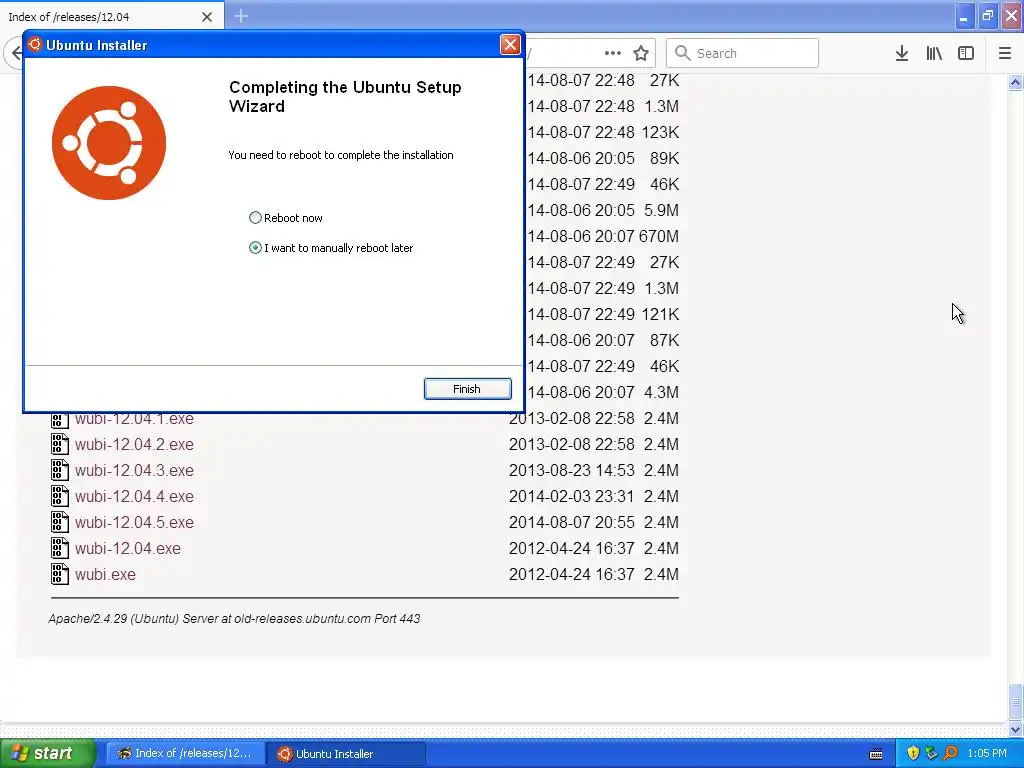Open the wubi-12.04.2.exe link

click(x=134, y=444)
